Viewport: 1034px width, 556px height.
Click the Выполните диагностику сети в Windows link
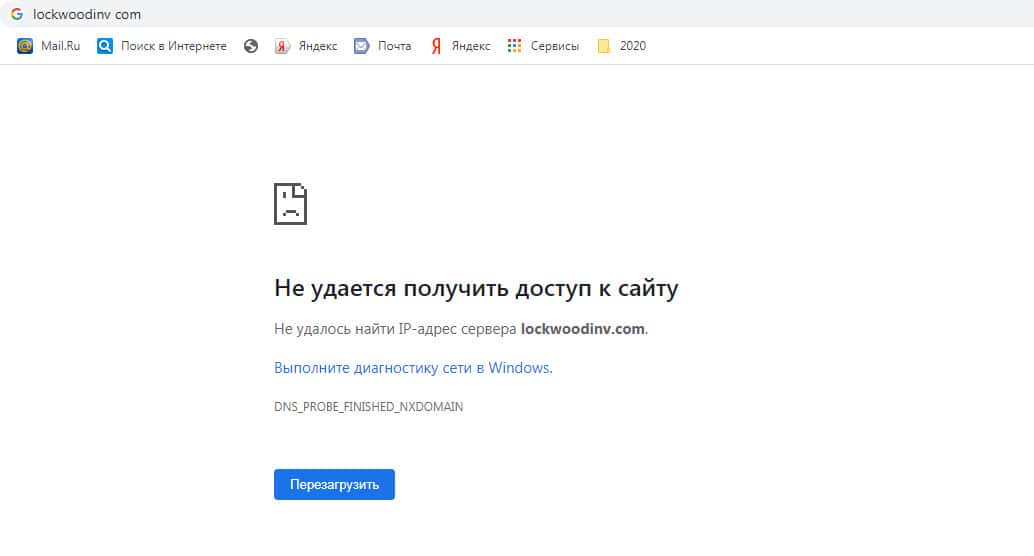coord(412,368)
